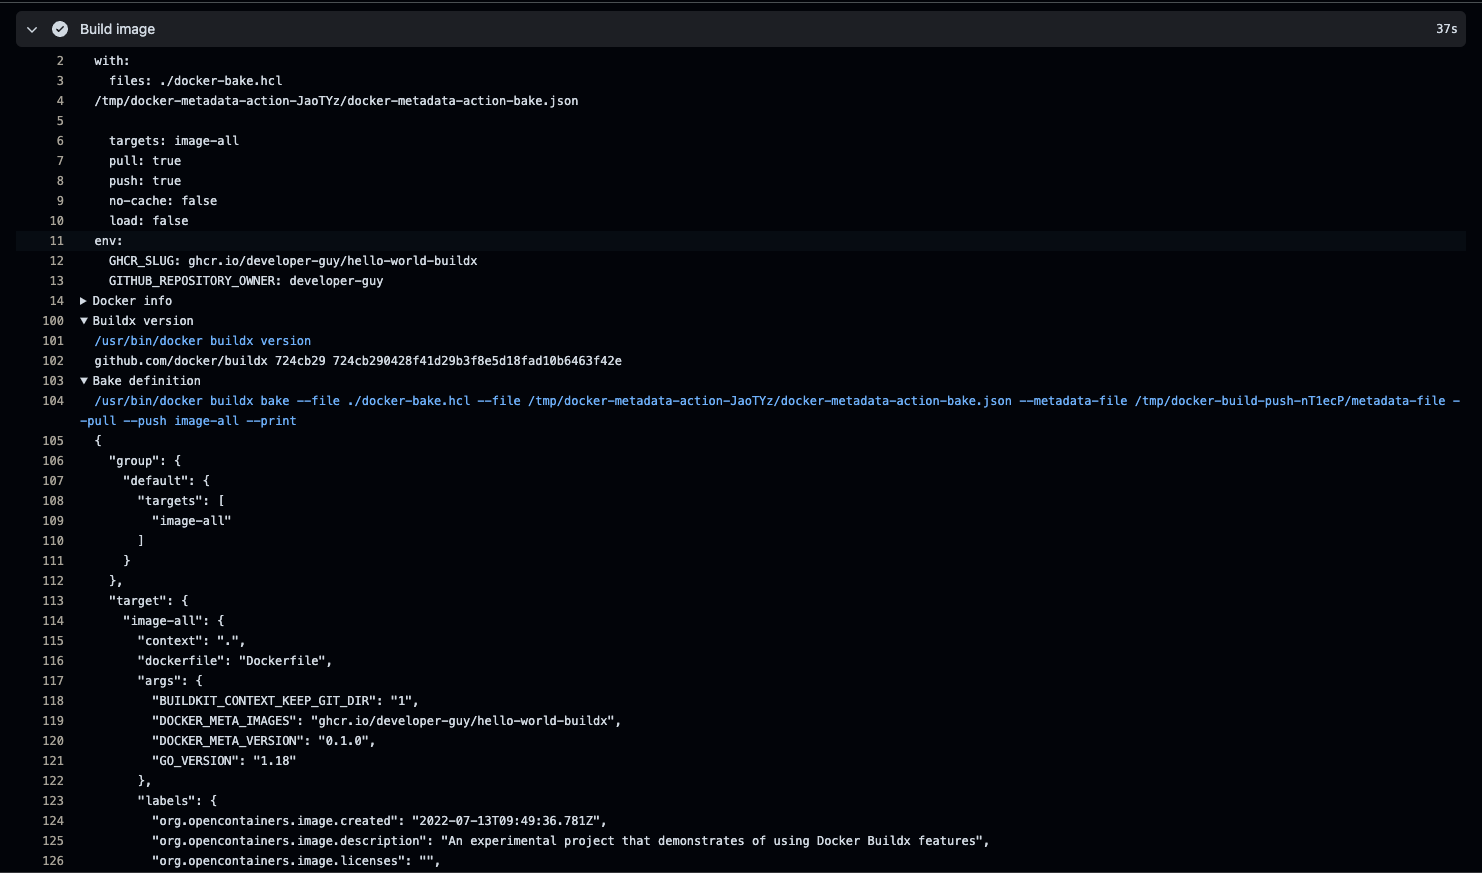Screen dimensions: 1482x873
Task: Click the '"target": {' JSON line
Action: point(148,601)
